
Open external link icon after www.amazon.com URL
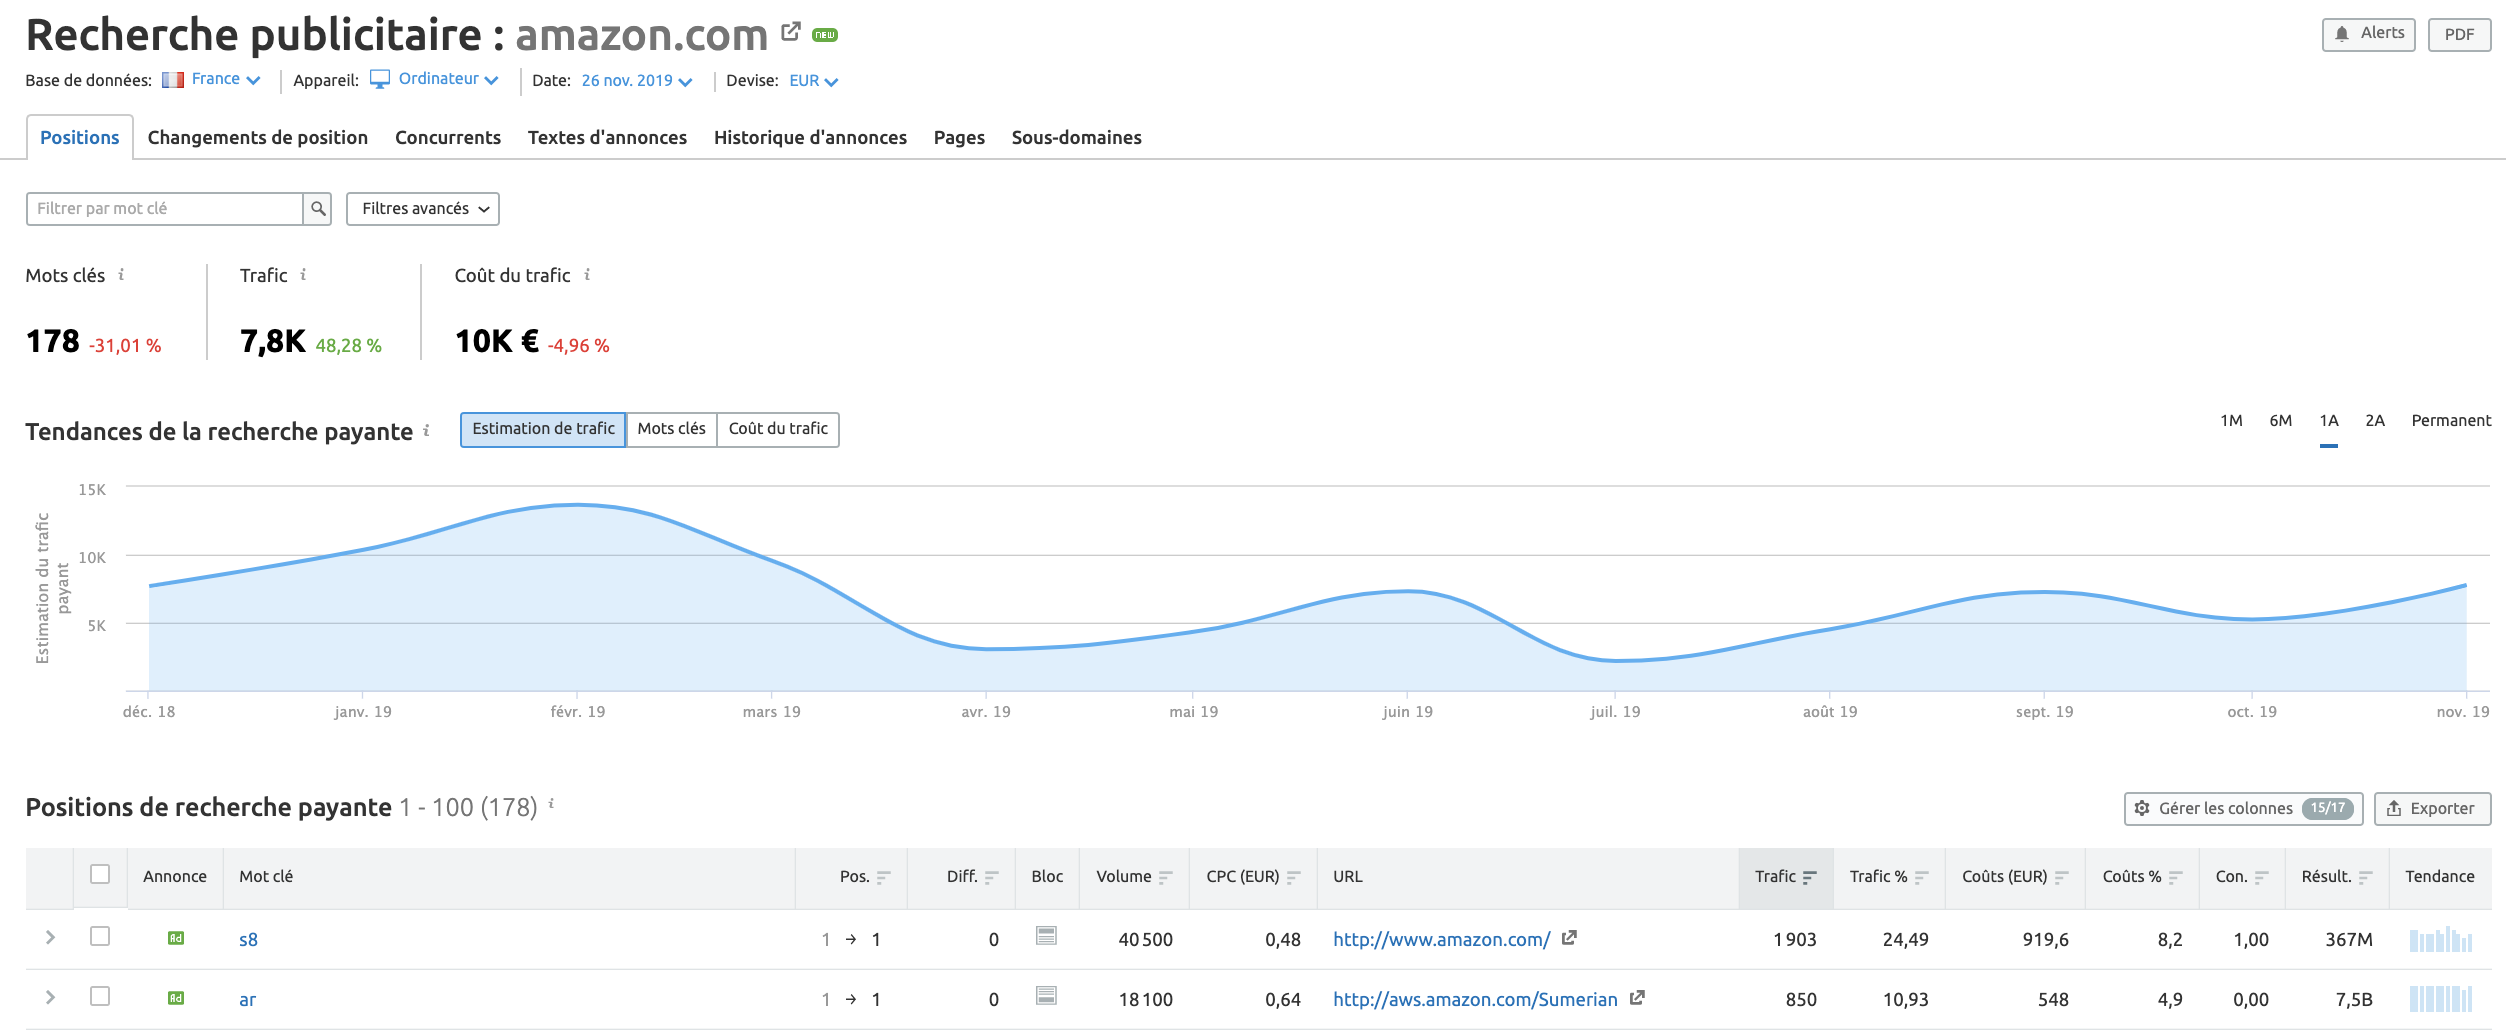[1569, 938]
